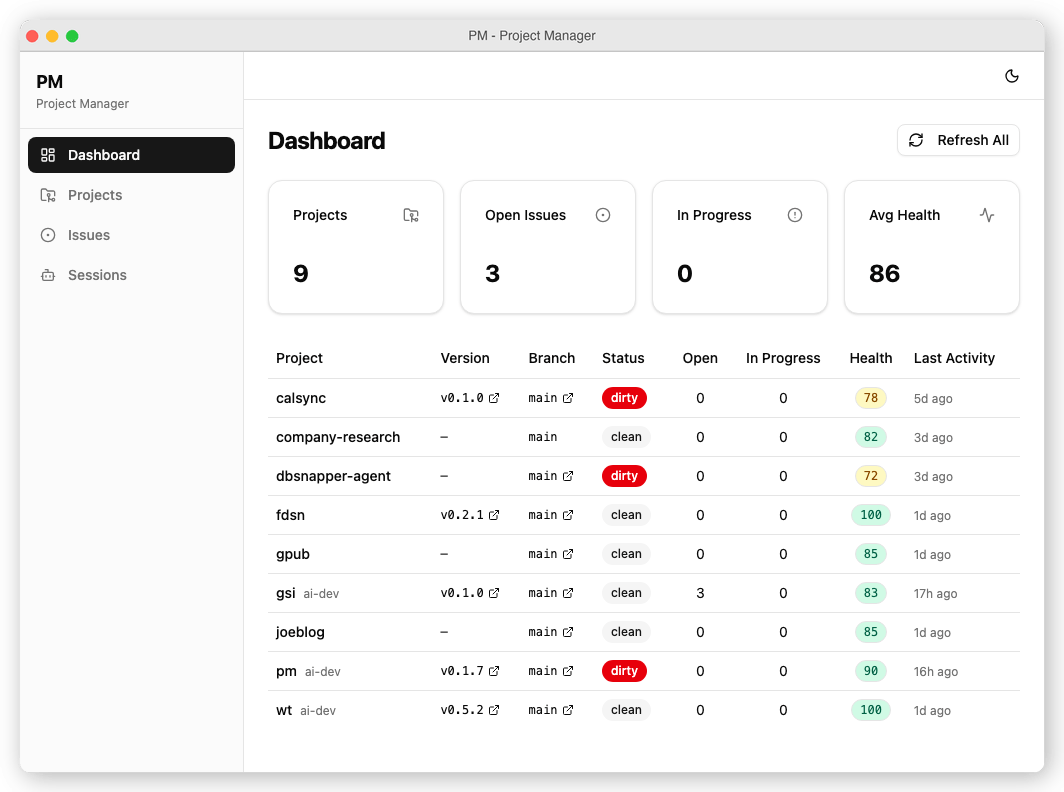Click the clean status badge for wt
1064x792 pixels.
coord(626,710)
